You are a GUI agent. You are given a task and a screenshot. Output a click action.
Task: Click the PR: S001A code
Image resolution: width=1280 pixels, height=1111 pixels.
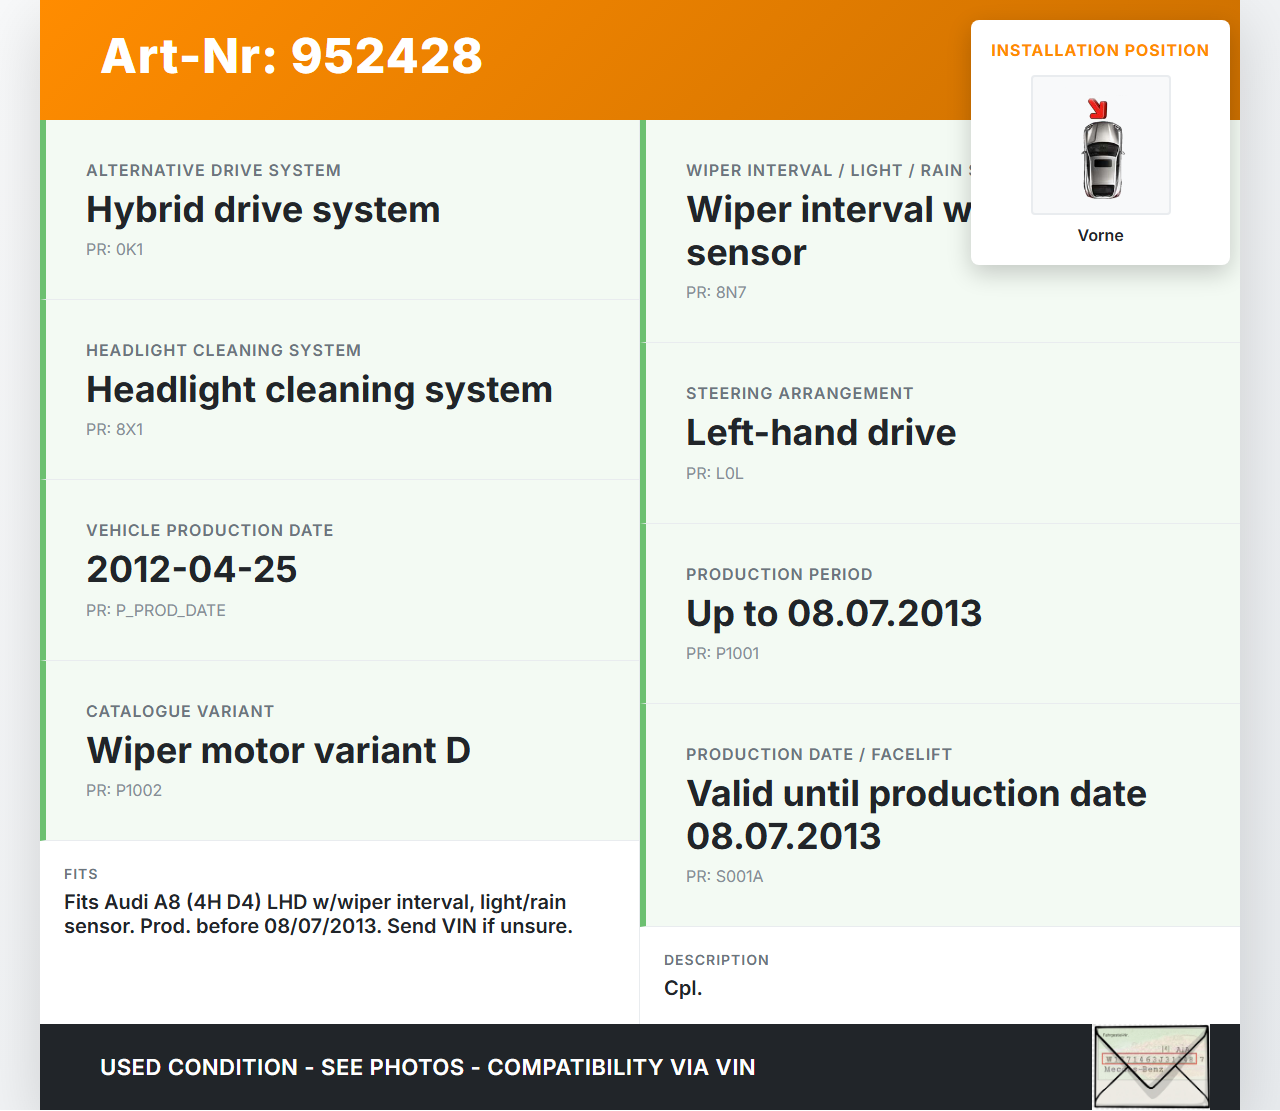tap(724, 877)
